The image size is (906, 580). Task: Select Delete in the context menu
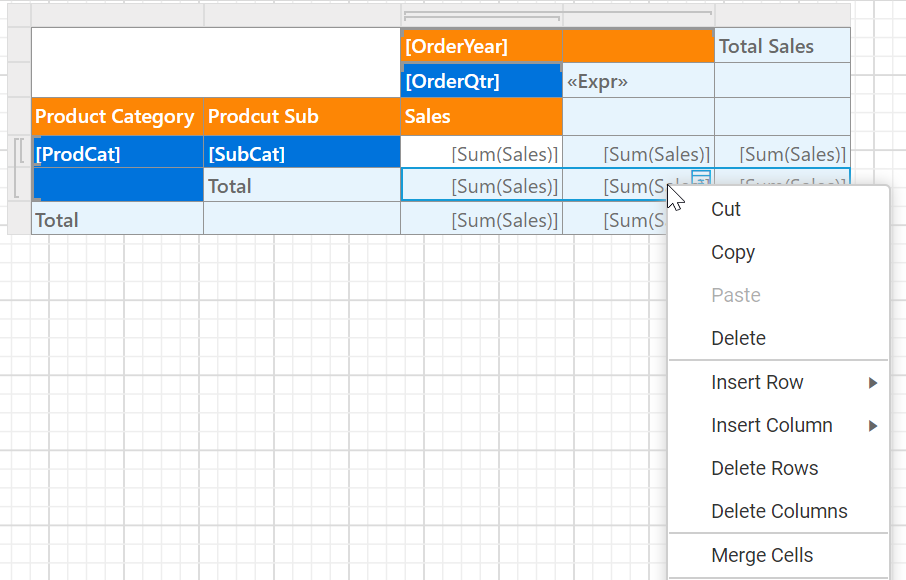[738, 338]
